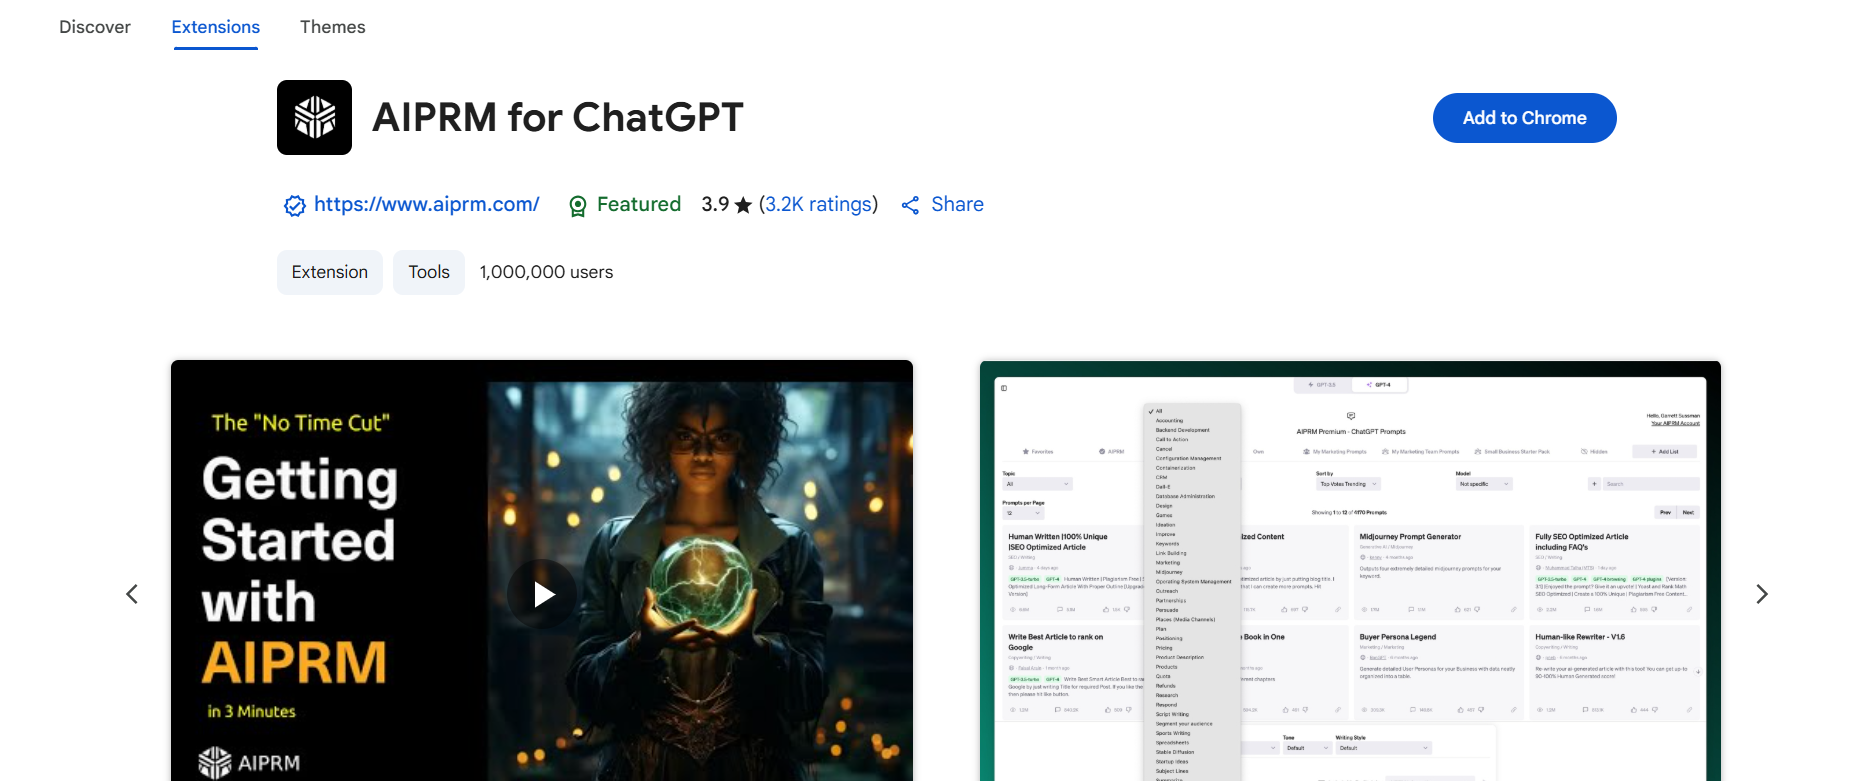Show next screenshot with right arrow
1875x781 pixels.
coord(1762,594)
